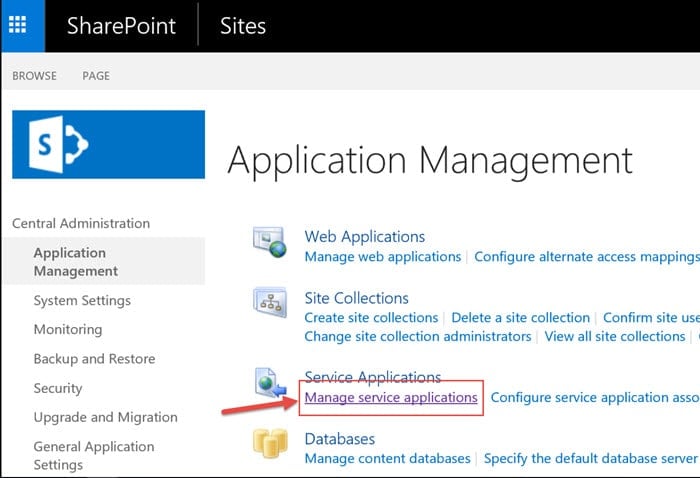
Task: Open Upgrade and Migration section
Action: pos(105,417)
